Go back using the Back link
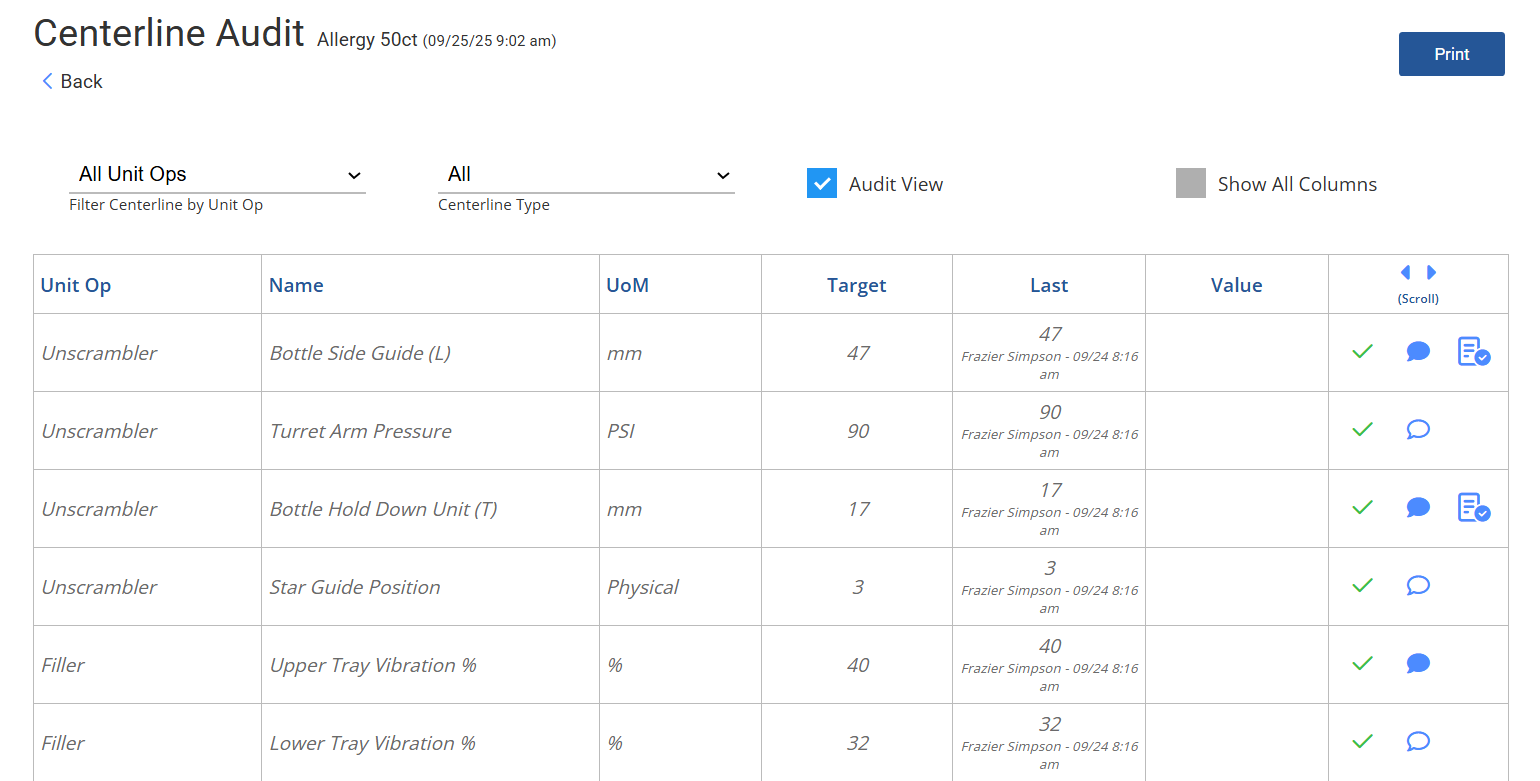 [x=72, y=81]
